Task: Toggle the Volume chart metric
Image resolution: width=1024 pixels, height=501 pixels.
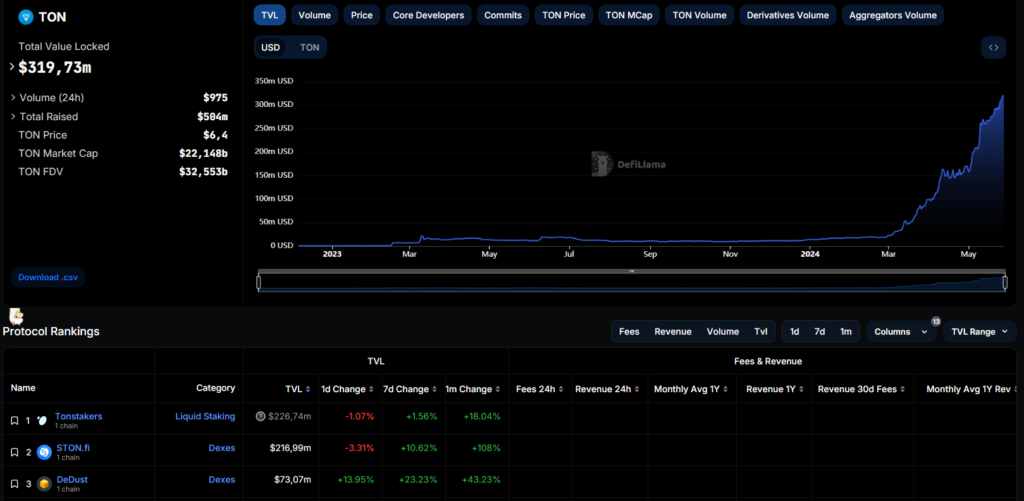Action: (x=314, y=15)
